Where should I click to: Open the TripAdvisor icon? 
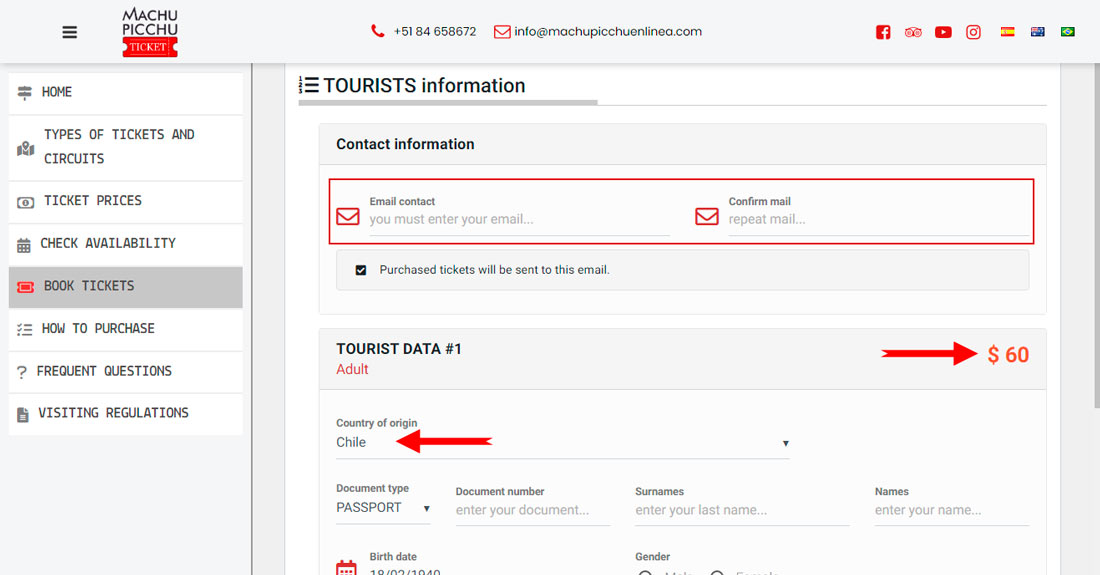point(913,32)
